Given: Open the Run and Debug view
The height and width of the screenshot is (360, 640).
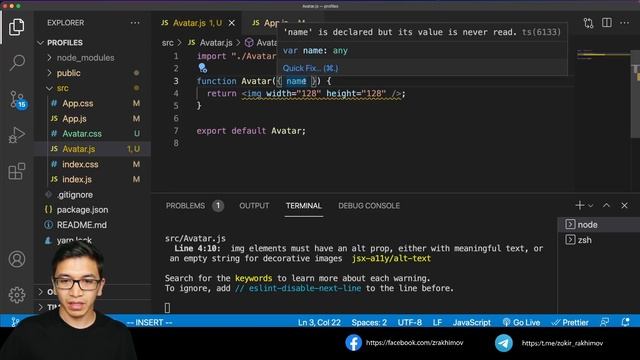Looking at the screenshot, I should (17, 135).
